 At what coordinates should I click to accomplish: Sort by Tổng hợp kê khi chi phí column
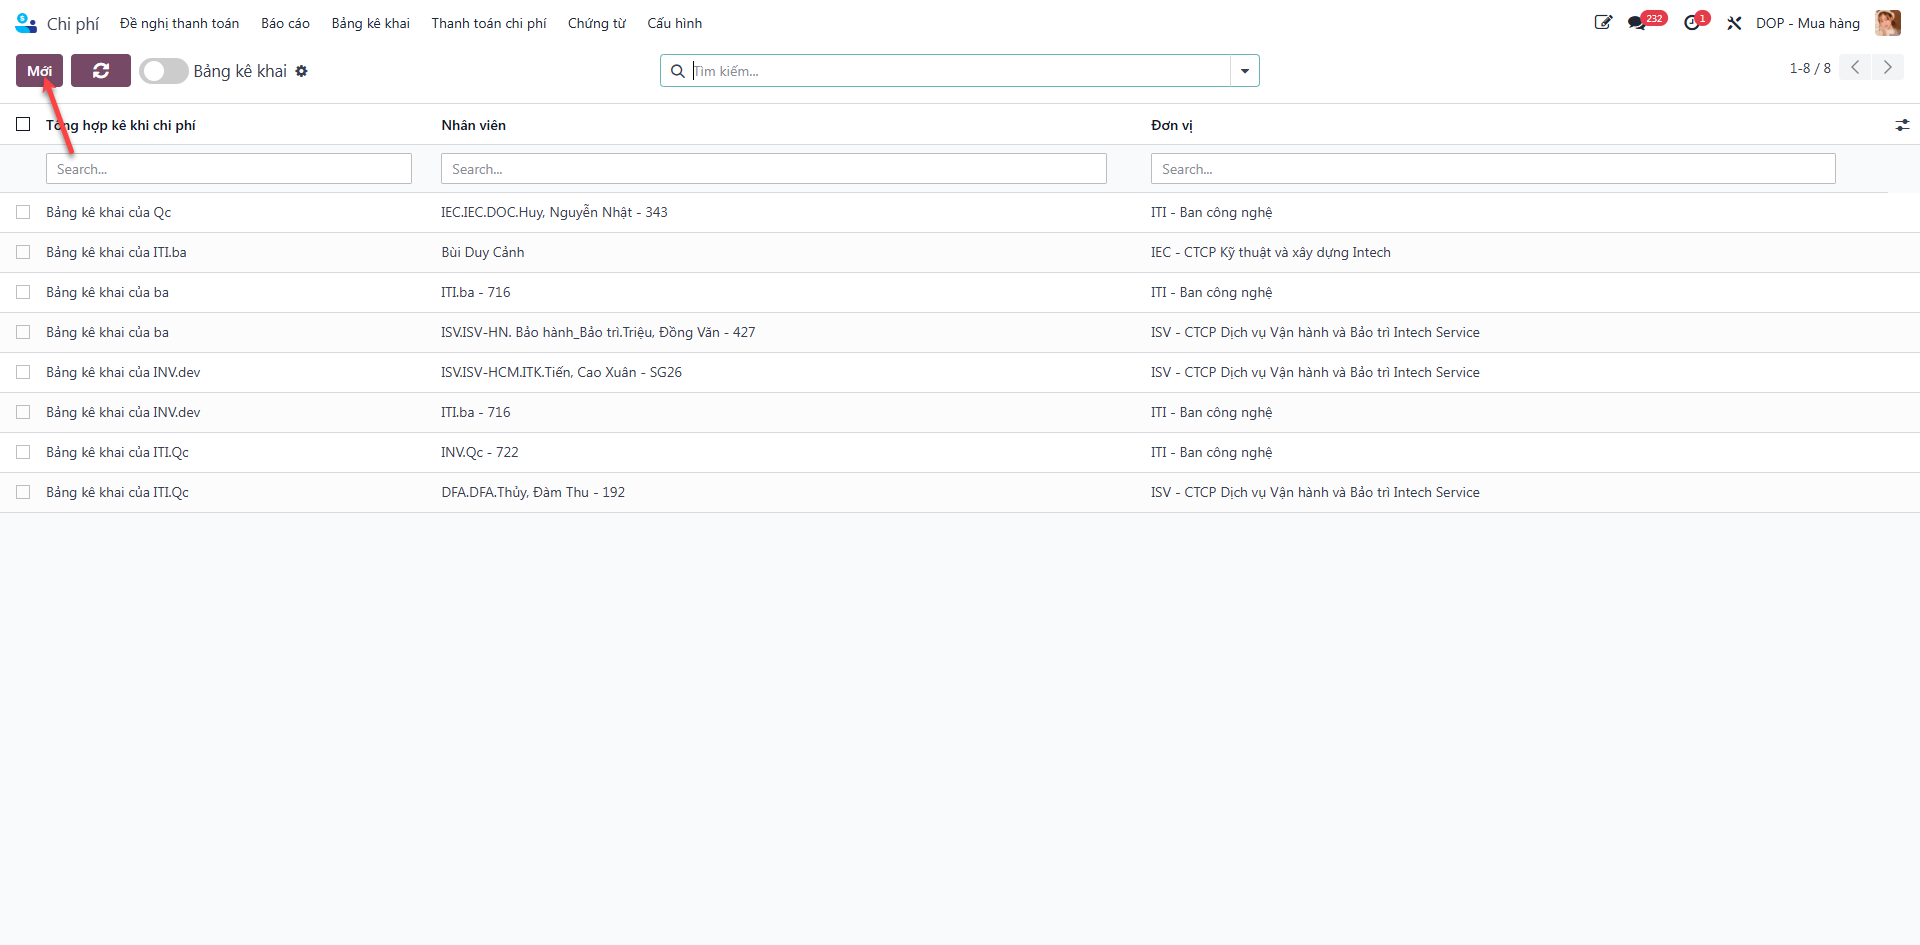(121, 125)
